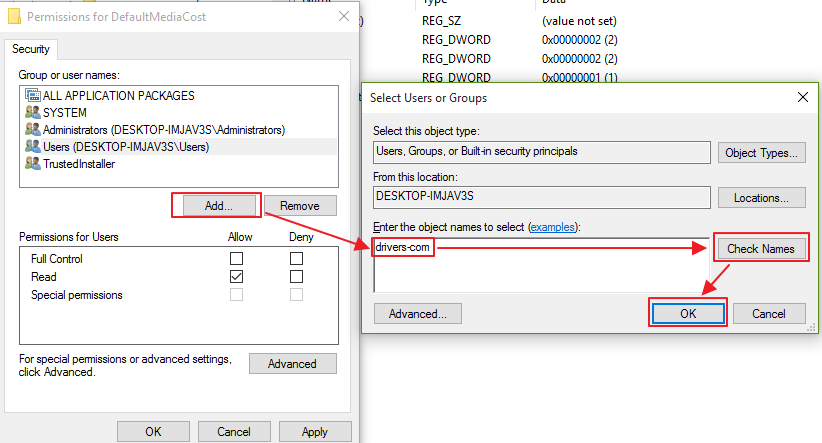This screenshot has width=822, height=443.
Task: Open the Security tab
Action: point(31,49)
